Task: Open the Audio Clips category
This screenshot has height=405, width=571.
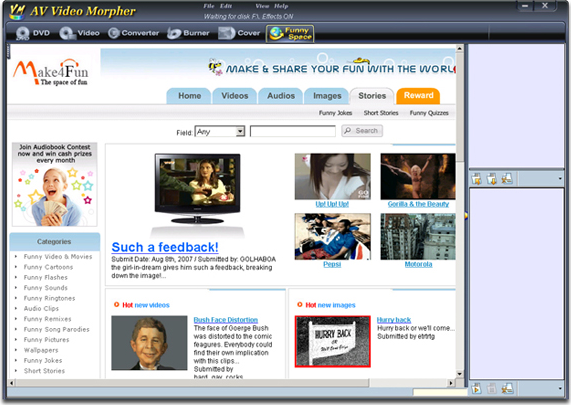Action: point(41,308)
